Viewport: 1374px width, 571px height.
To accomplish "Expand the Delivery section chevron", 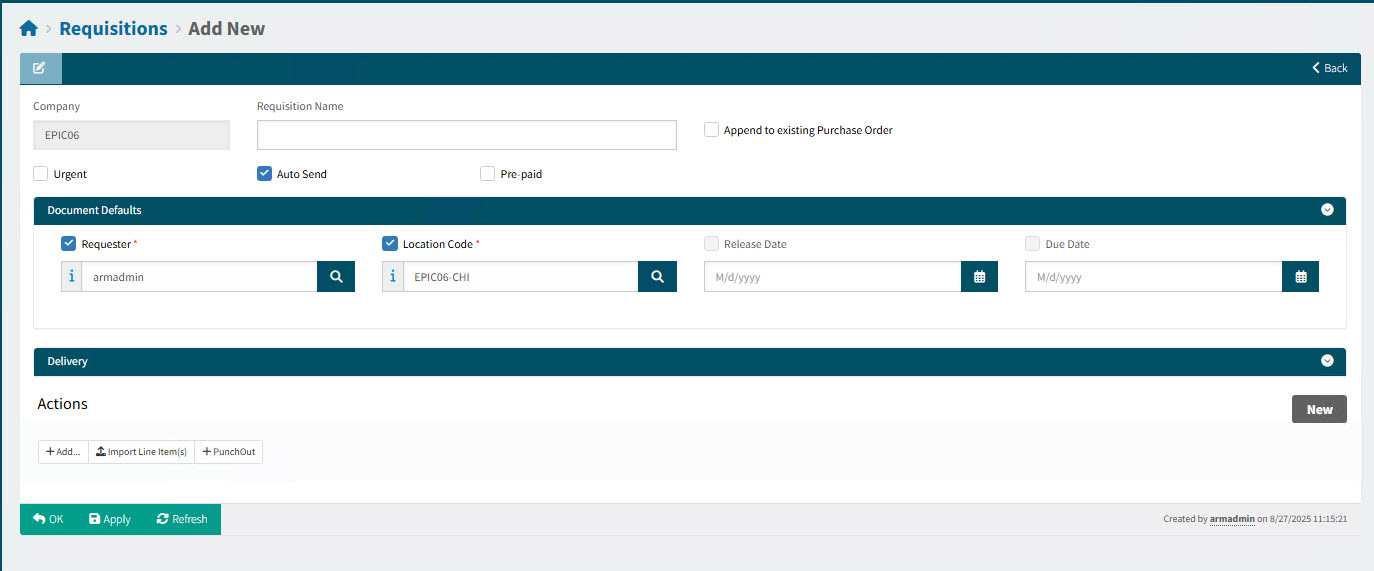I will [x=1327, y=361].
